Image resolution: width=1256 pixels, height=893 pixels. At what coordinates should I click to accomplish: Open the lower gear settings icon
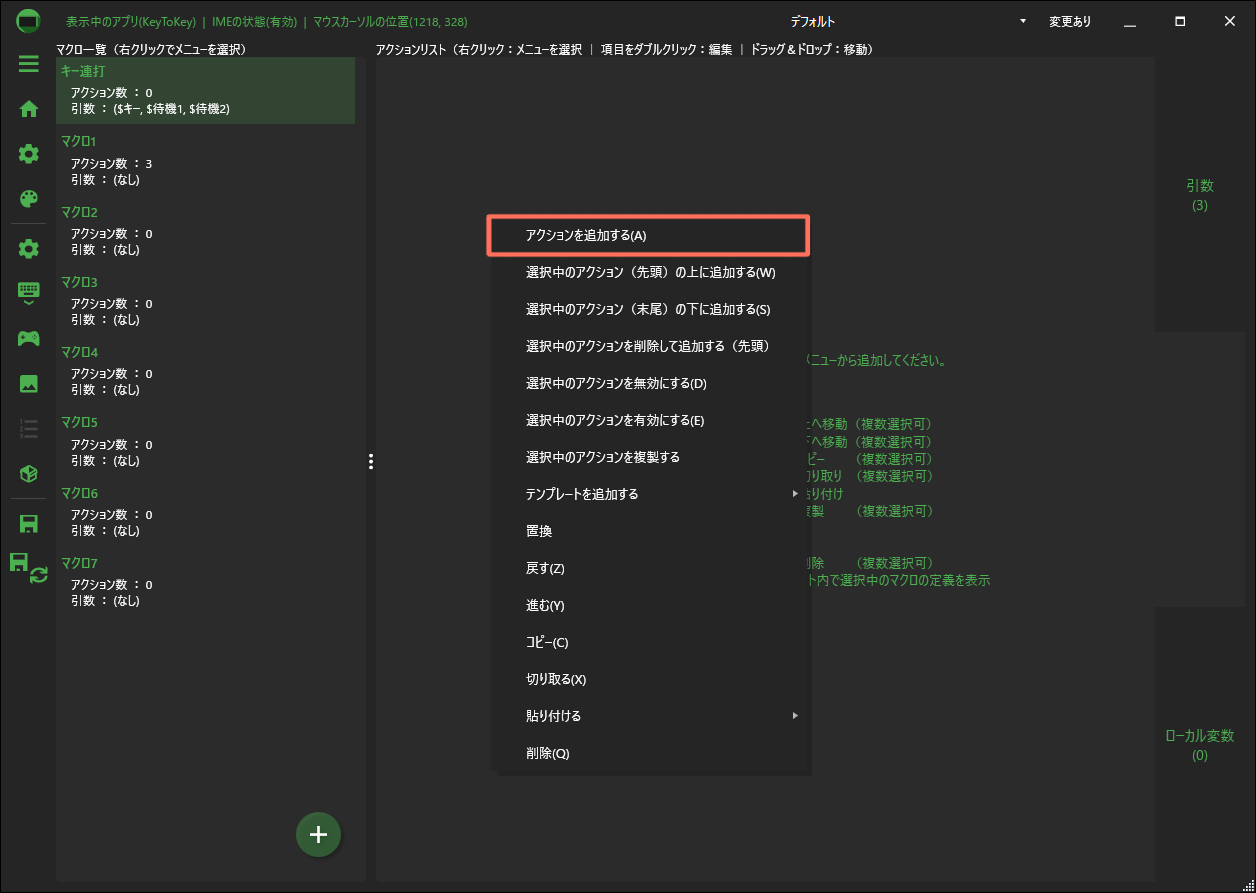click(29, 248)
